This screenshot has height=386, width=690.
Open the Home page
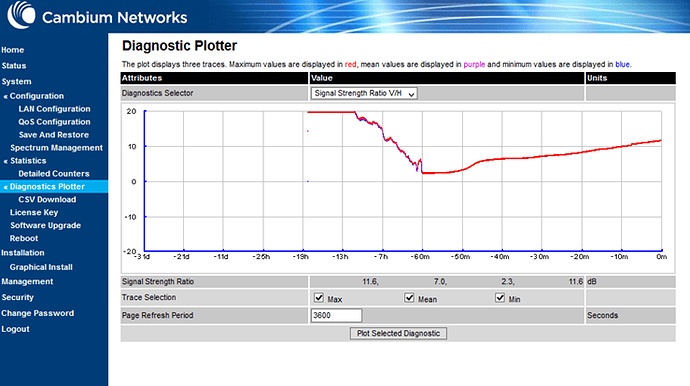[13, 50]
